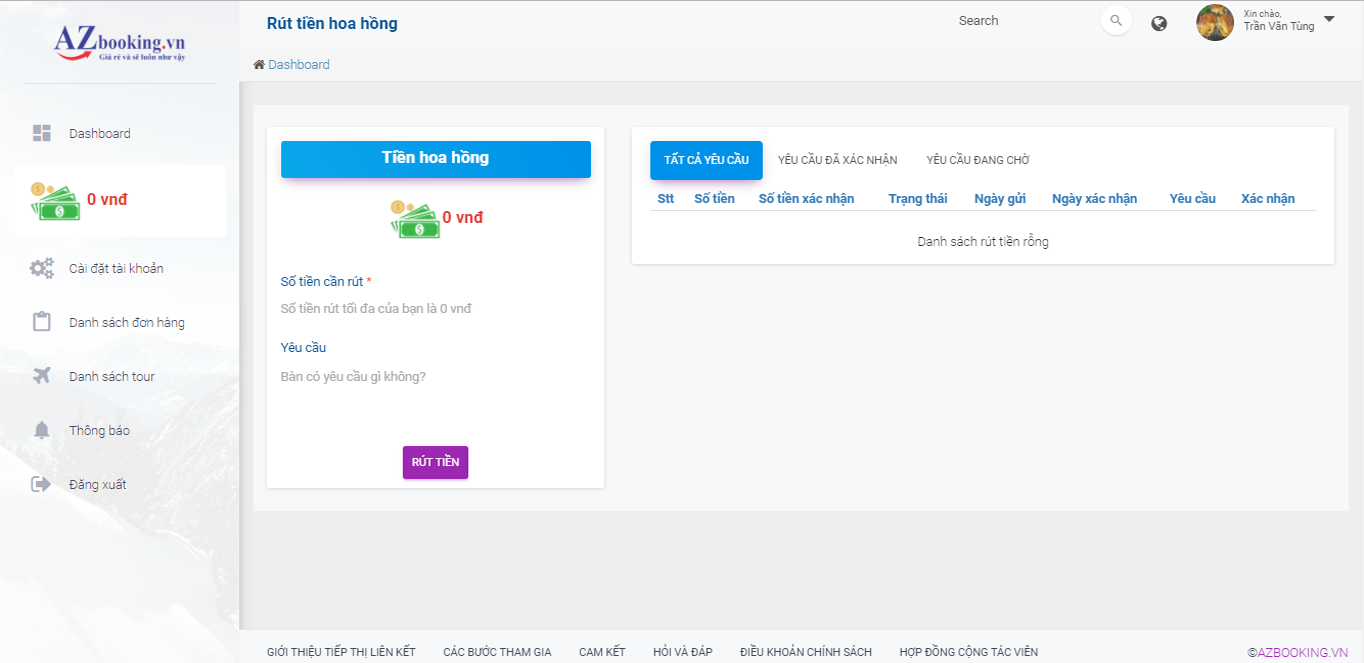This screenshot has width=1364, height=663.
Task: Open the Yêu cầu đang chờ tab
Action: coord(977,160)
